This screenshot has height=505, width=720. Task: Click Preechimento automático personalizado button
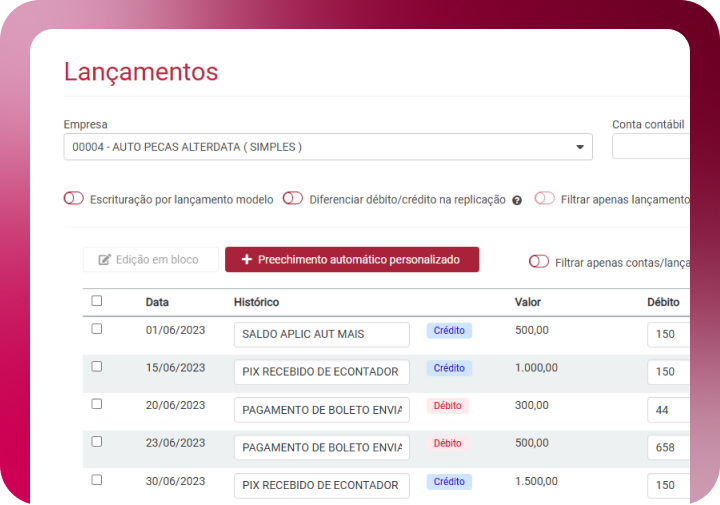(x=352, y=259)
